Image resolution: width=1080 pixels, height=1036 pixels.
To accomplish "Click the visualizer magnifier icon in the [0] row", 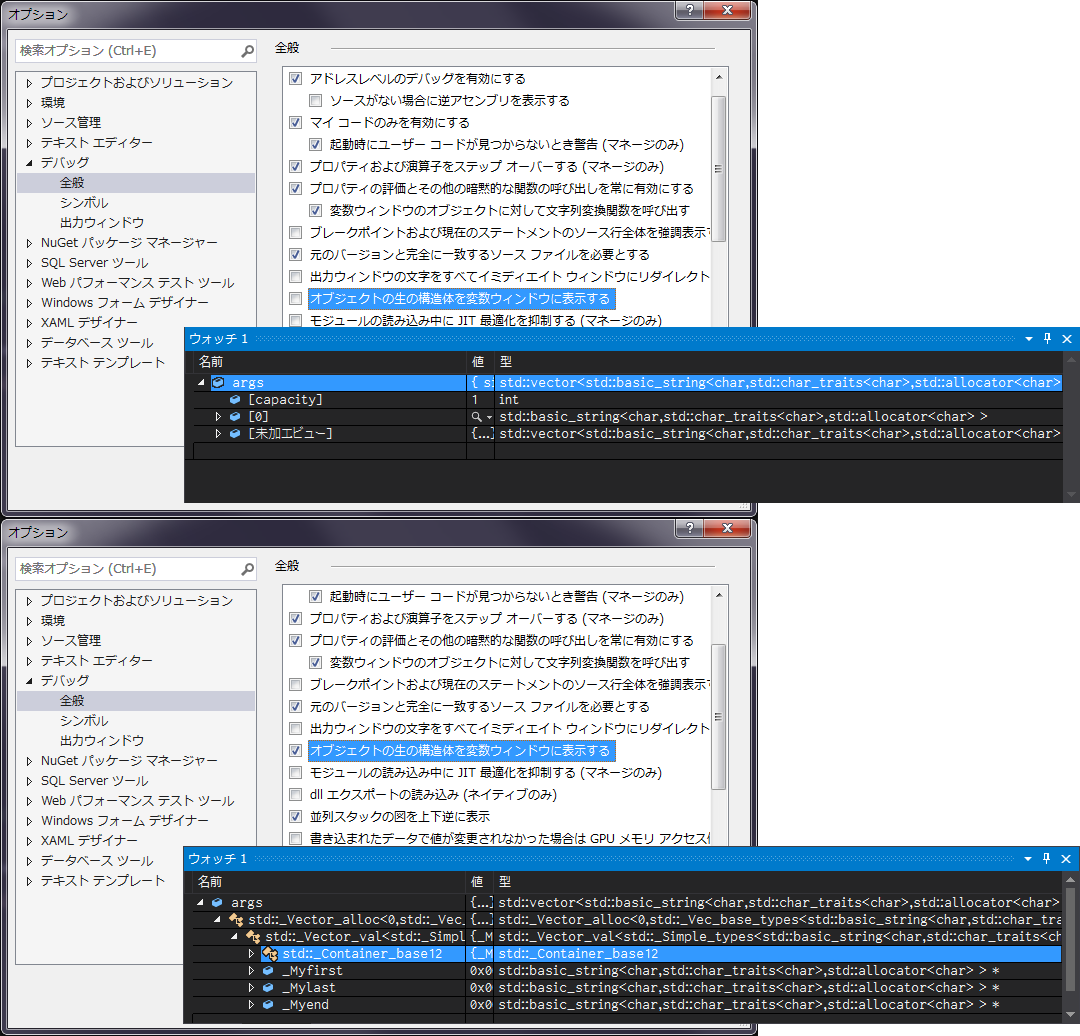I will [477, 416].
